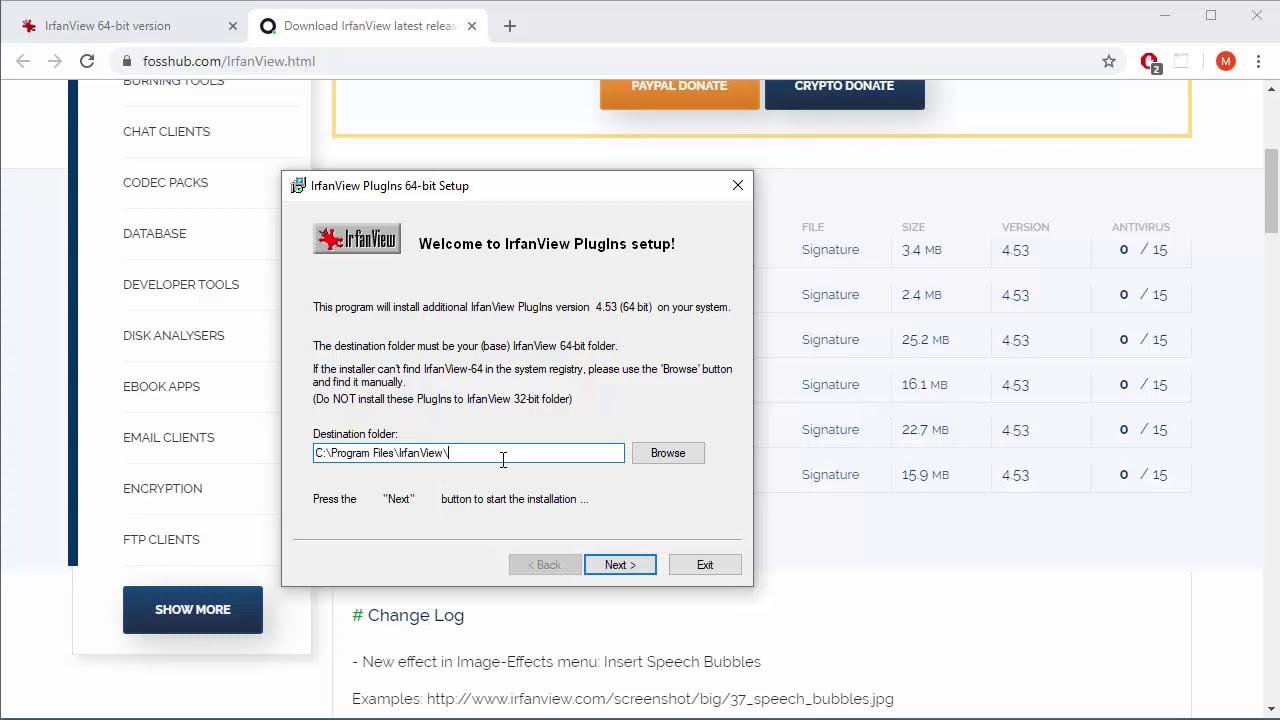The height and width of the screenshot is (720, 1280).
Task: Close the IrfanView 64-bit version tab
Action: point(232,26)
